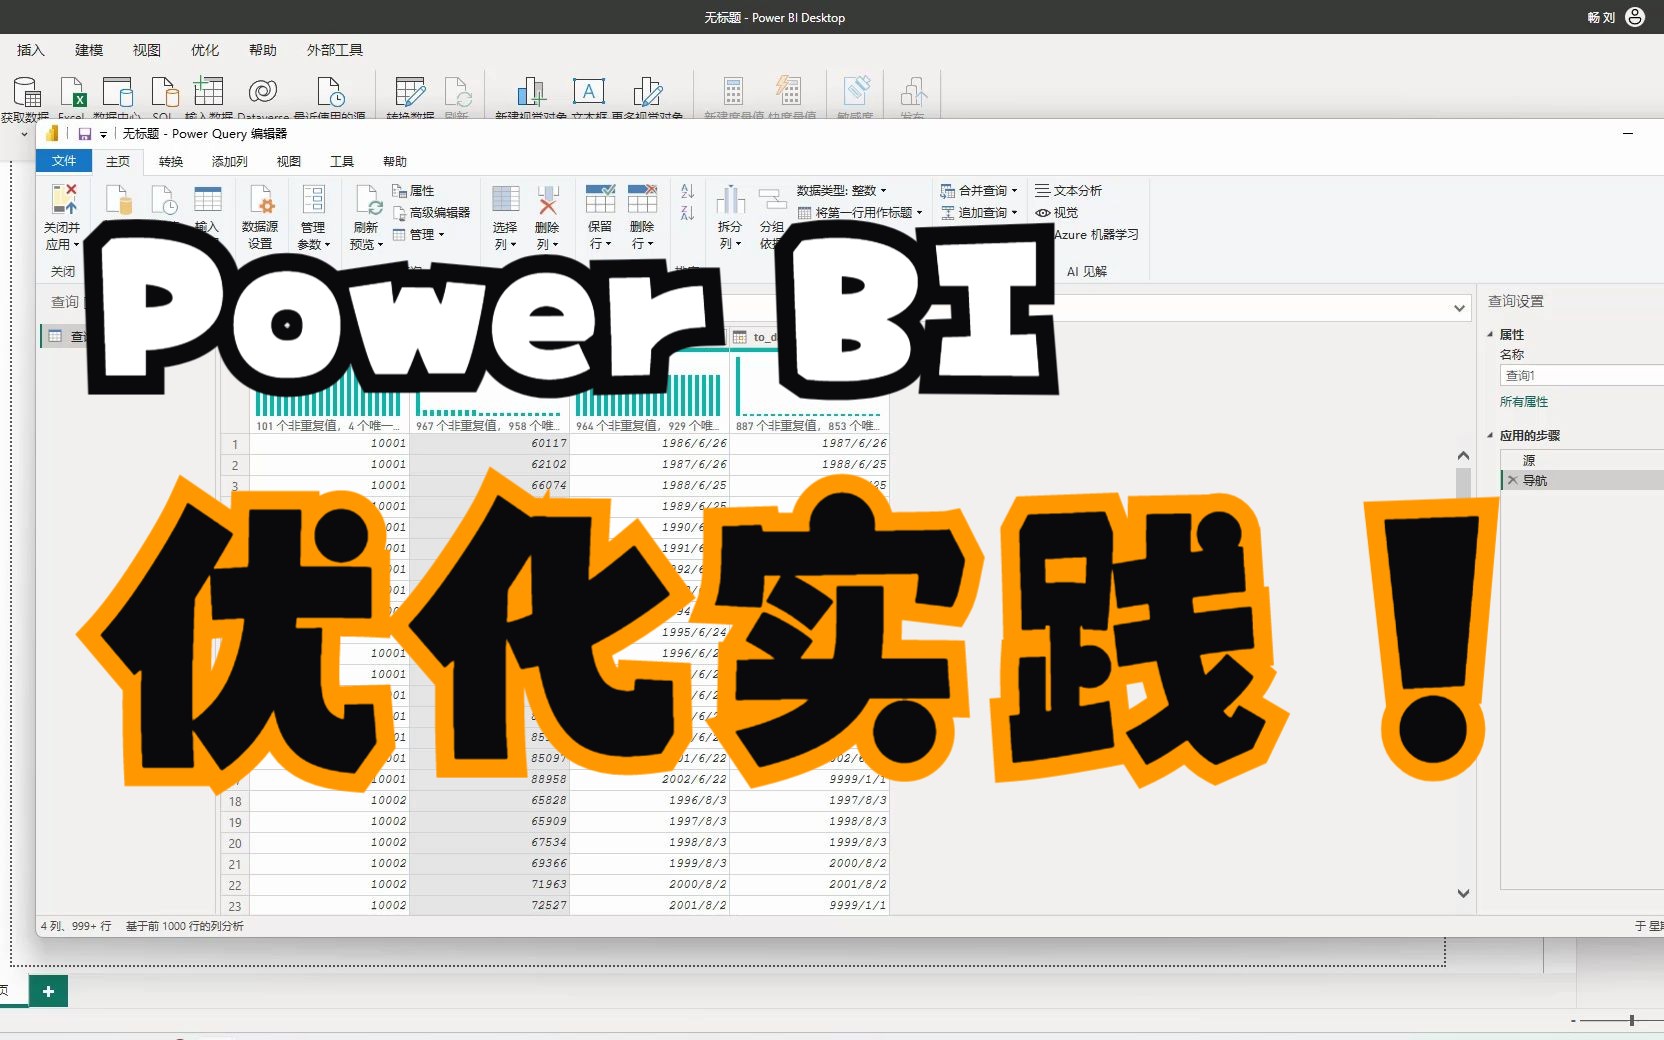Add a new page with the plus button

click(x=48, y=991)
